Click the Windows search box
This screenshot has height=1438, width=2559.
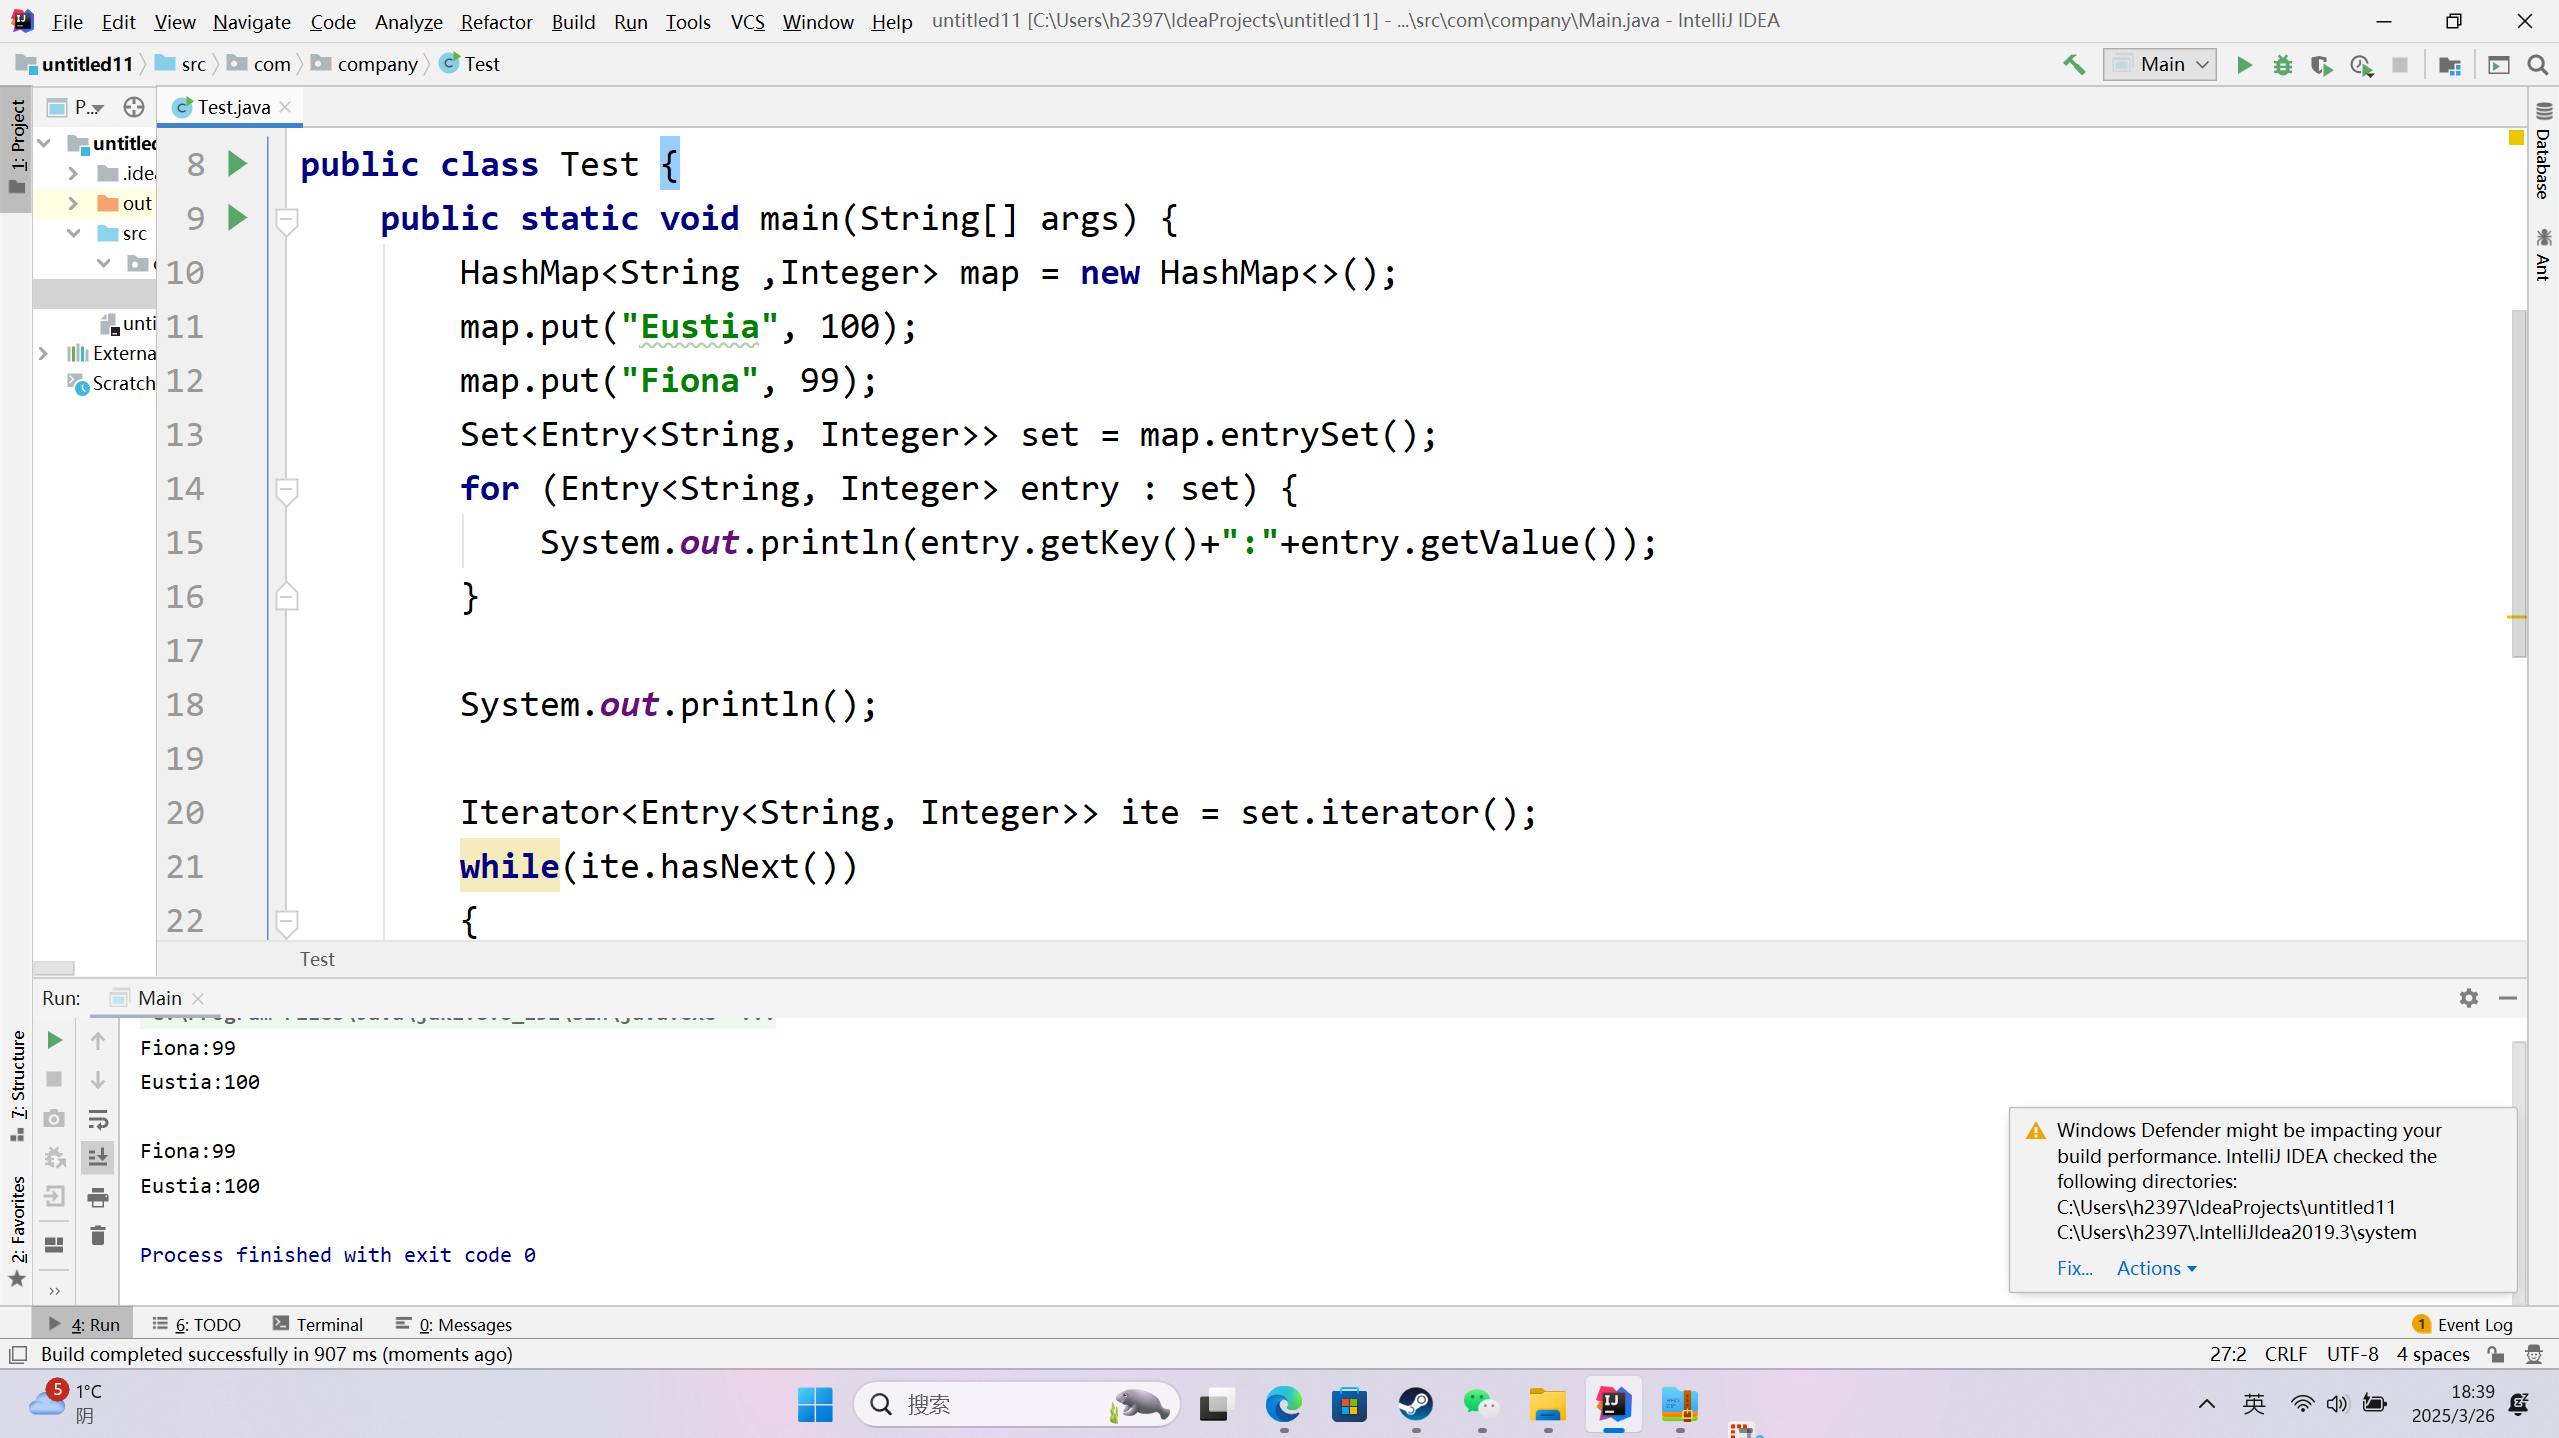1017,1404
